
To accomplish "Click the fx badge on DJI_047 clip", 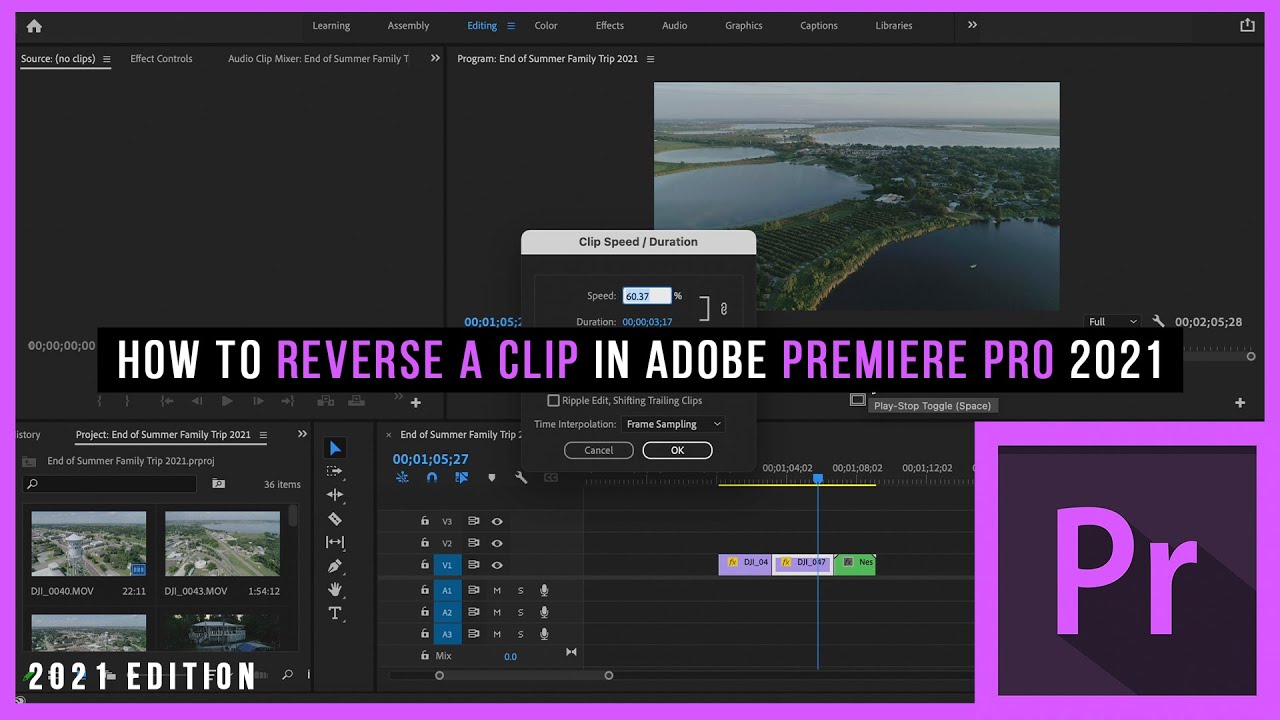I will coord(786,563).
